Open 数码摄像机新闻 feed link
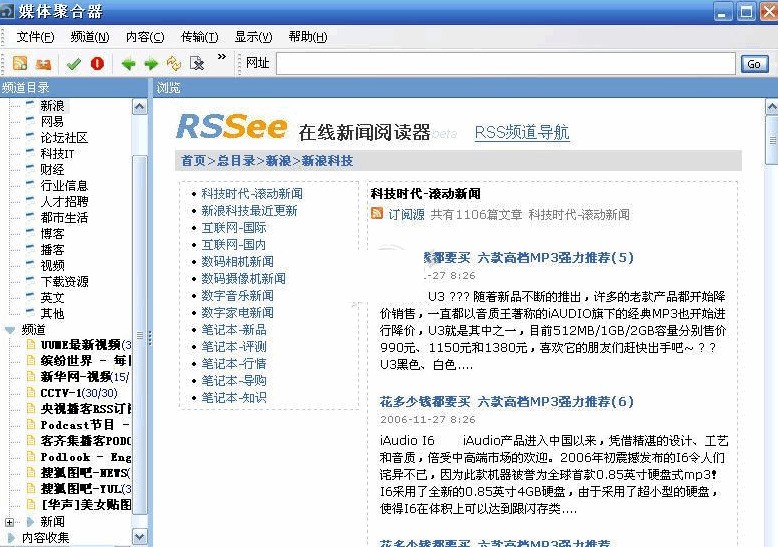The image size is (778, 547). [244, 278]
